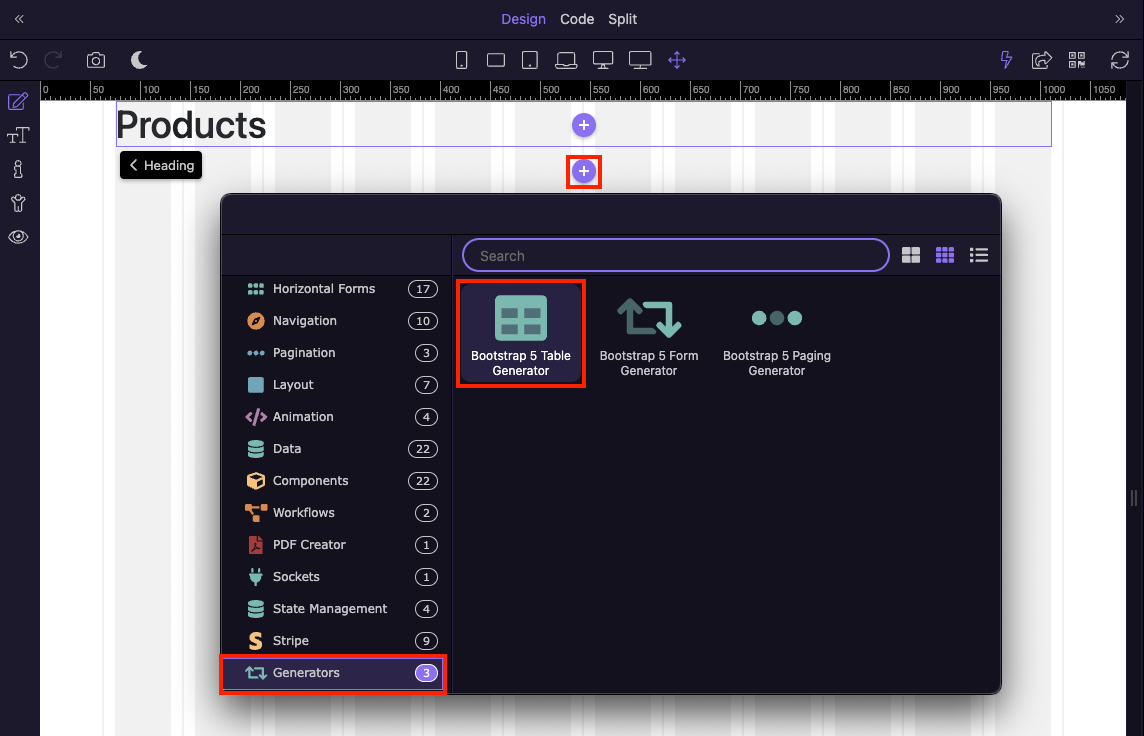Click the undo arrow icon
1144x736 pixels.
pyautogui.click(x=18, y=60)
